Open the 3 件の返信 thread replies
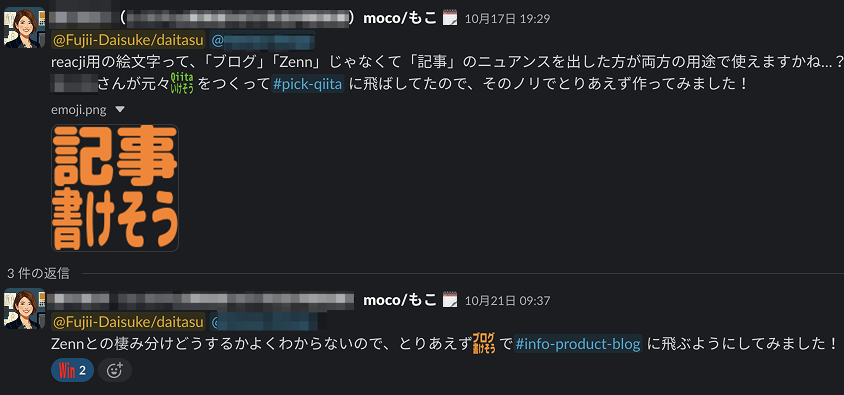Screen dimensions: 844x395 pos(38,273)
